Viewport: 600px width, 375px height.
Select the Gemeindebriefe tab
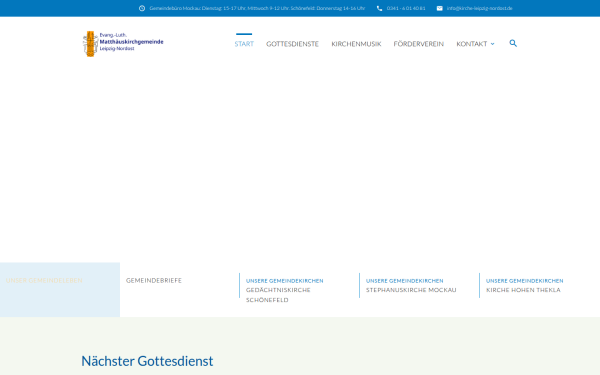(x=180, y=289)
